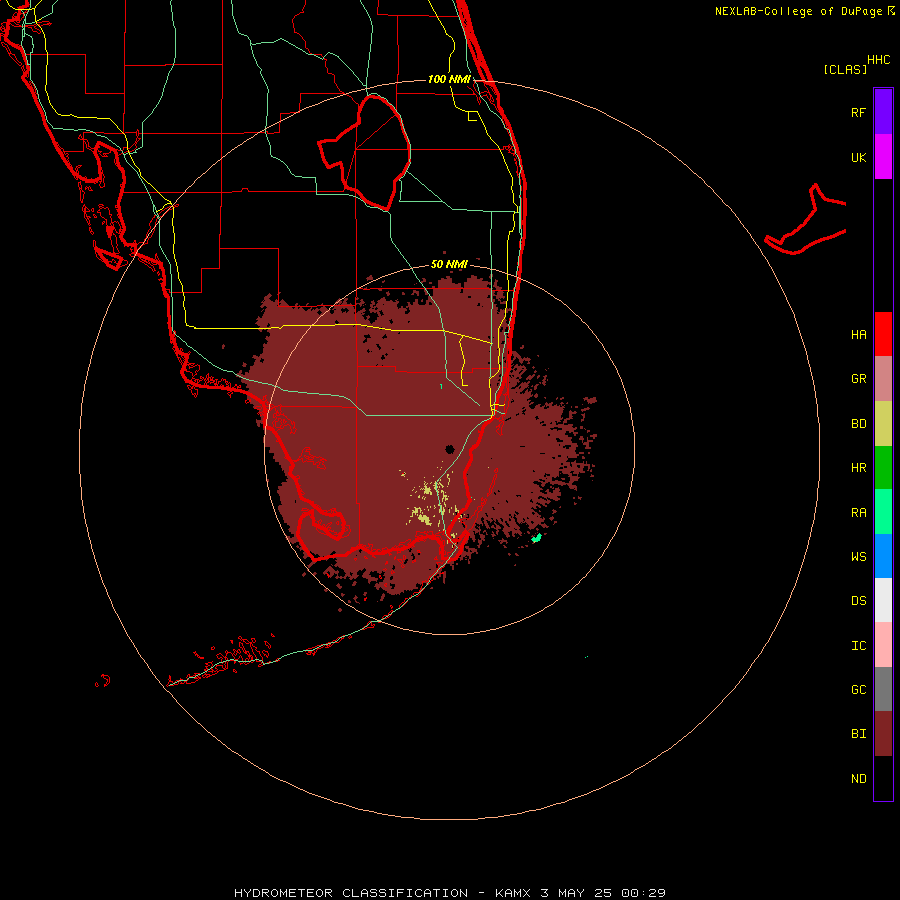900x900 pixels.
Task: Select the WS blue legend swatch
Action: tap(883, 556)
